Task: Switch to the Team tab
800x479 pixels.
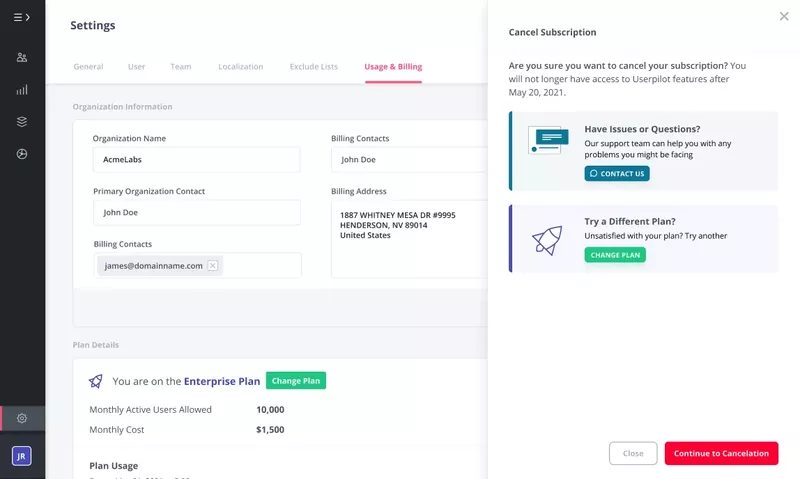Action: coord(181,66)
